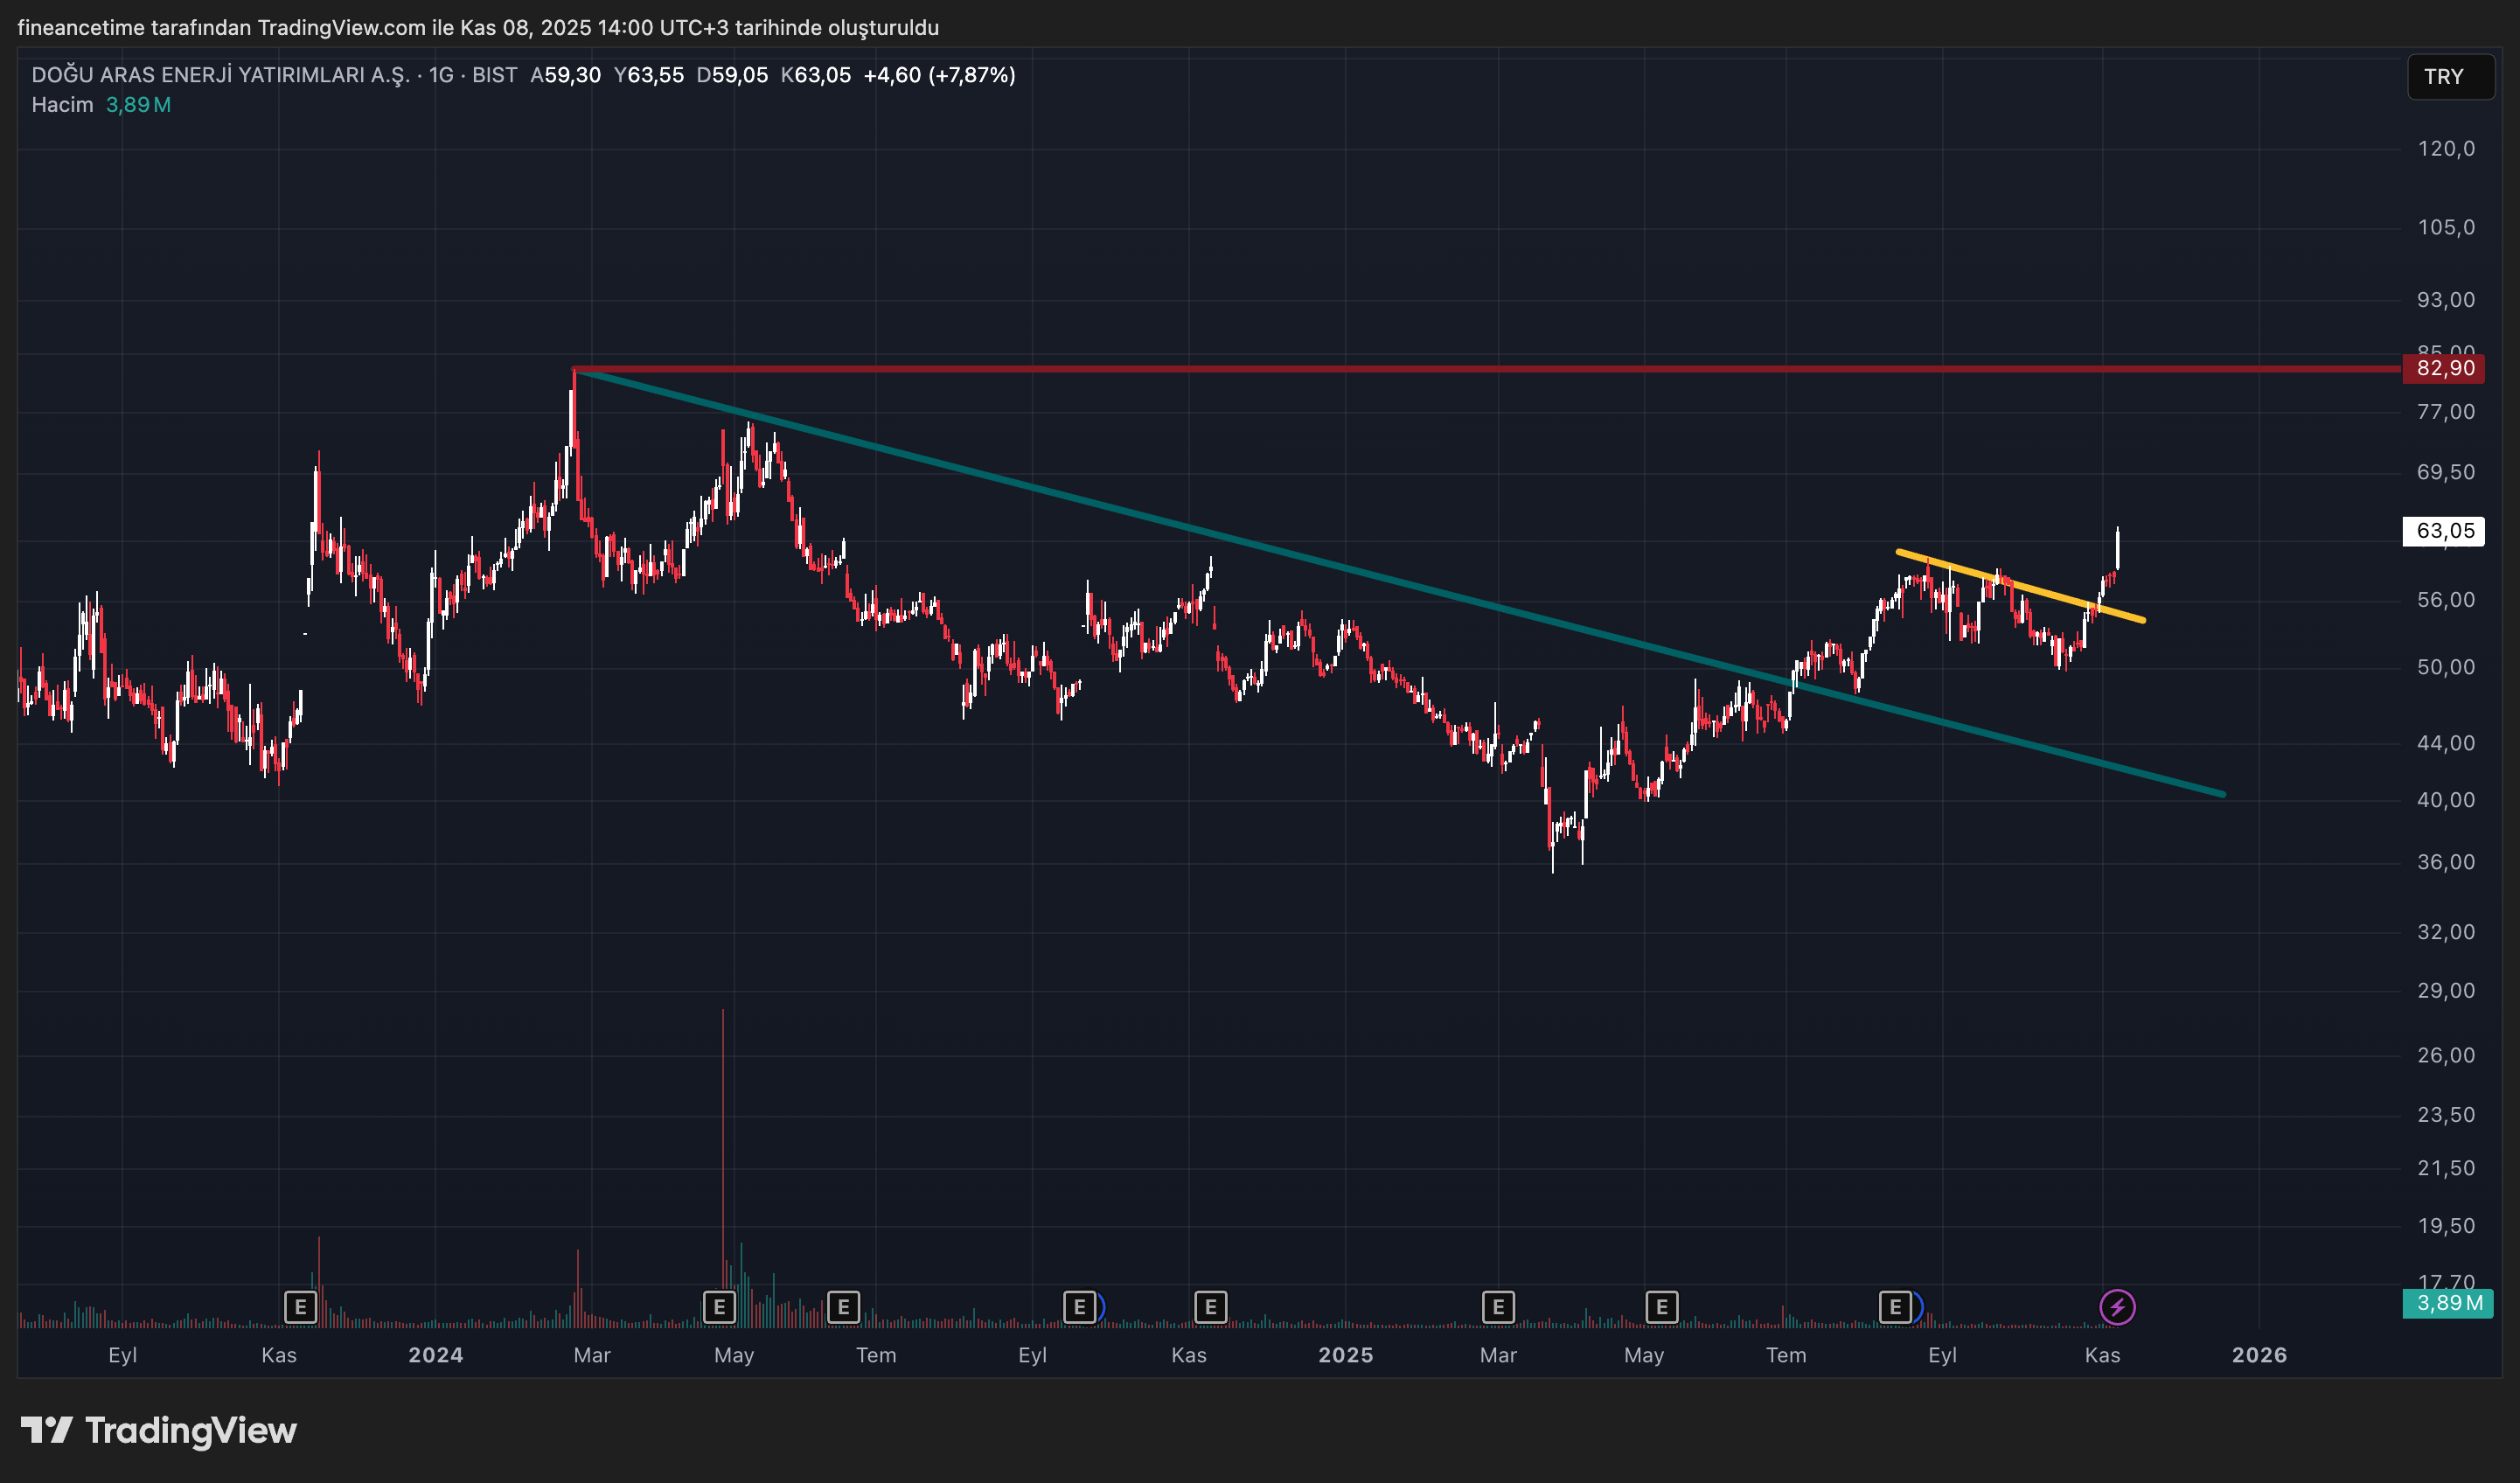Screen dimensions: 2520x1483
Task: Open the earnings E marker near Tem 2024
Action: click(x=843, y=1306)
